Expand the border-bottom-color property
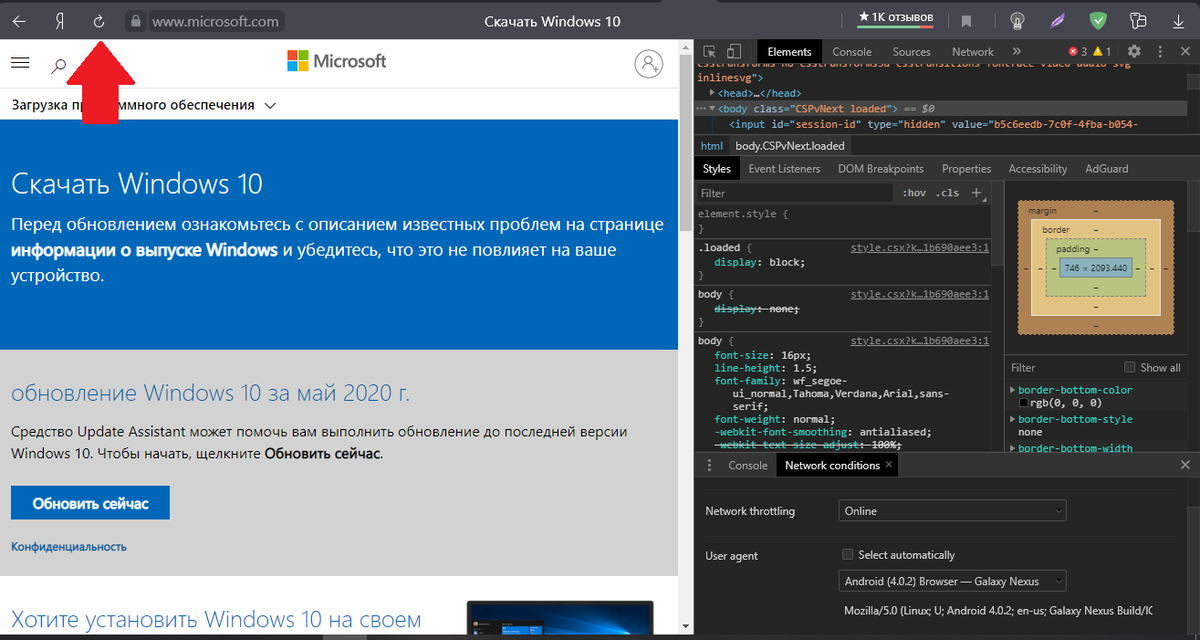Screen dimensions: 1200x640 [x=1013, y=390]
